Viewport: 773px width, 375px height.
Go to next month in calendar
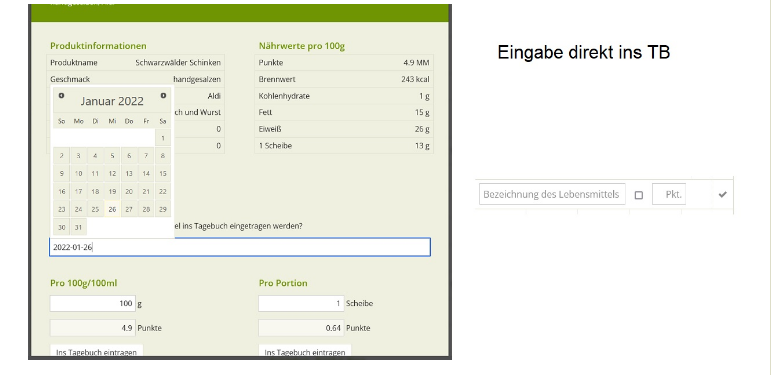pos(163,96)
